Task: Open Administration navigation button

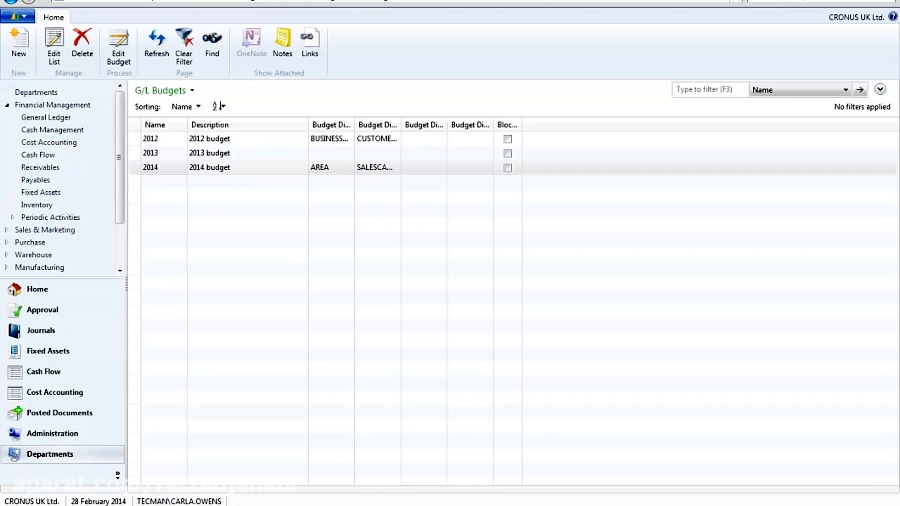Action: [x=63, y=434]
